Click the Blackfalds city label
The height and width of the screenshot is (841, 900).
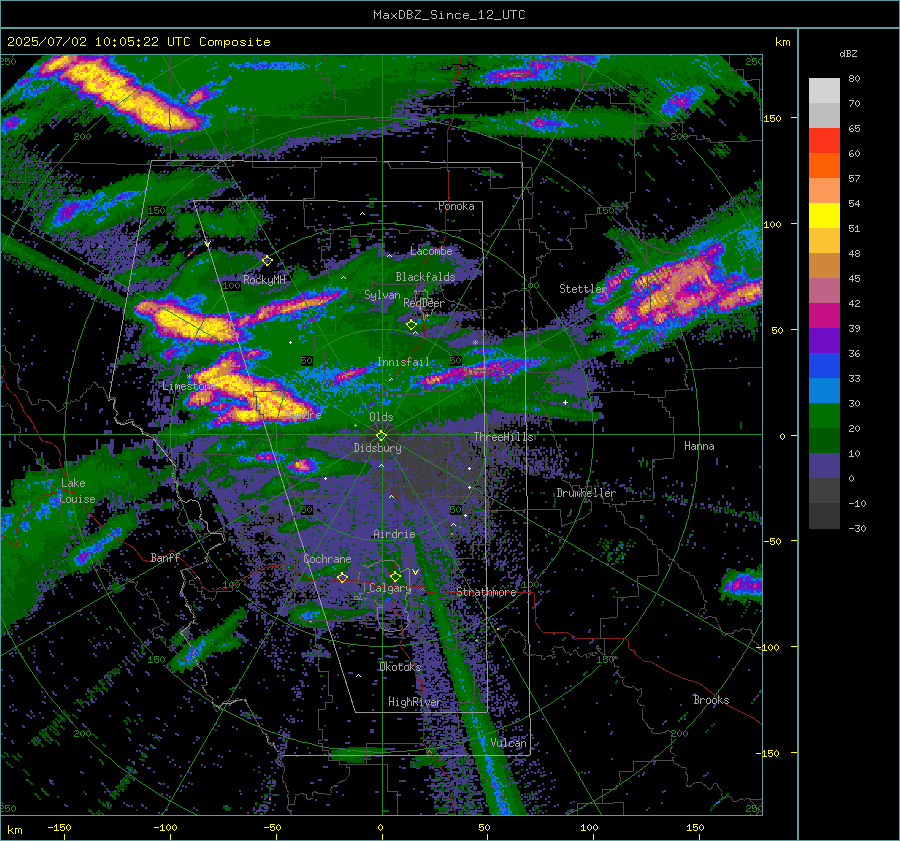[x=425, y=277]
